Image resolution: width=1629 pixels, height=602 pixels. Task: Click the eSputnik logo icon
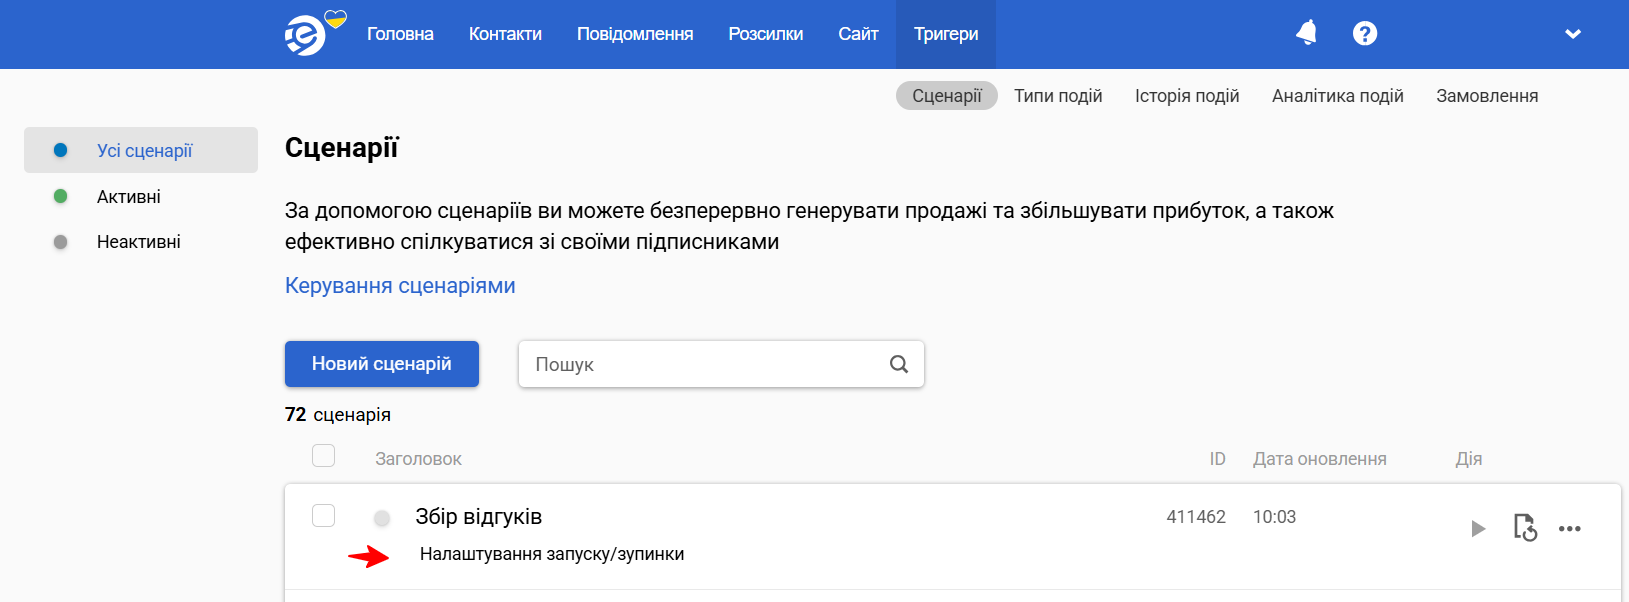click(x=306, y=35)
